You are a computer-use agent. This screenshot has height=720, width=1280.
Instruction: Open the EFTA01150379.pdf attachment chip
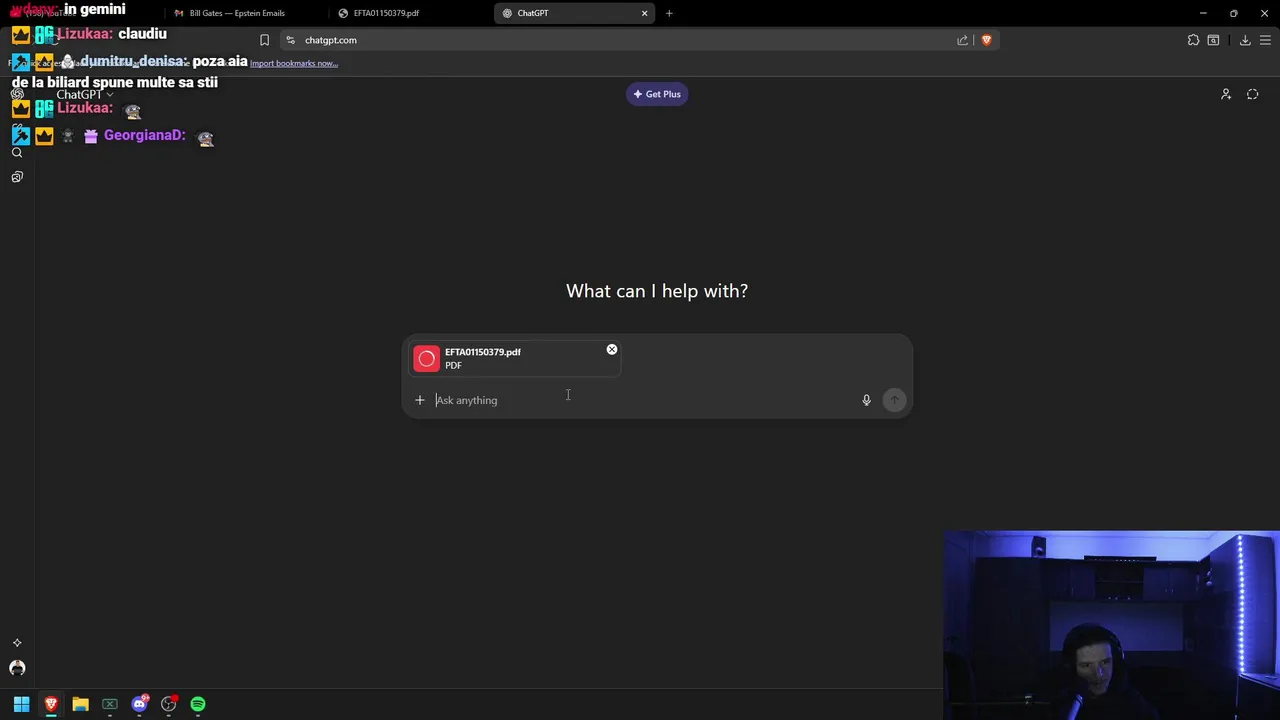(x=515, y=358)
